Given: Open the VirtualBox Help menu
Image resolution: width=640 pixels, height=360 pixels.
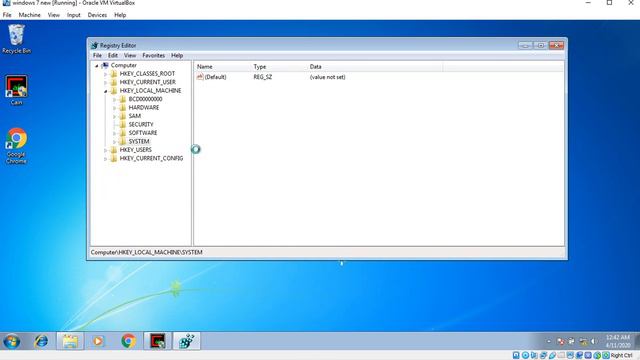Looking at the screenshot, I should 120,15.
